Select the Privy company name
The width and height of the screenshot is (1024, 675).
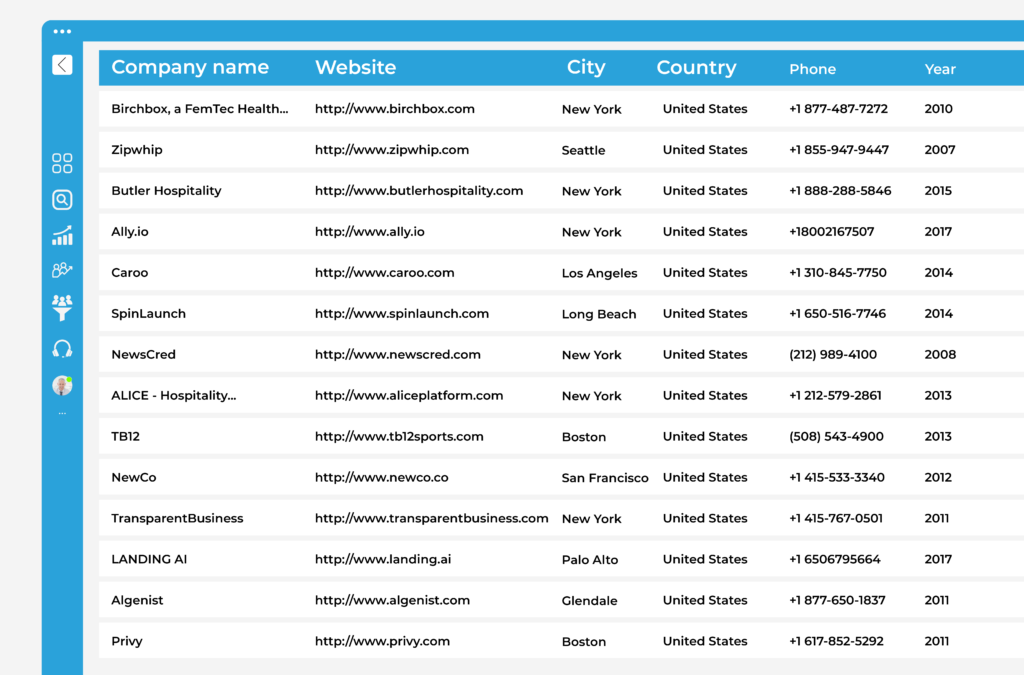tap(127, 642)
